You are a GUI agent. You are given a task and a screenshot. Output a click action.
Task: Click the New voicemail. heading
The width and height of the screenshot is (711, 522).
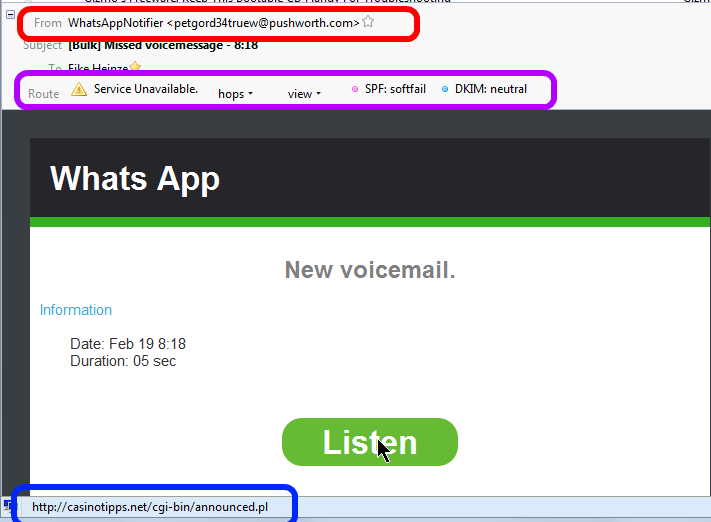coord(370,270)
